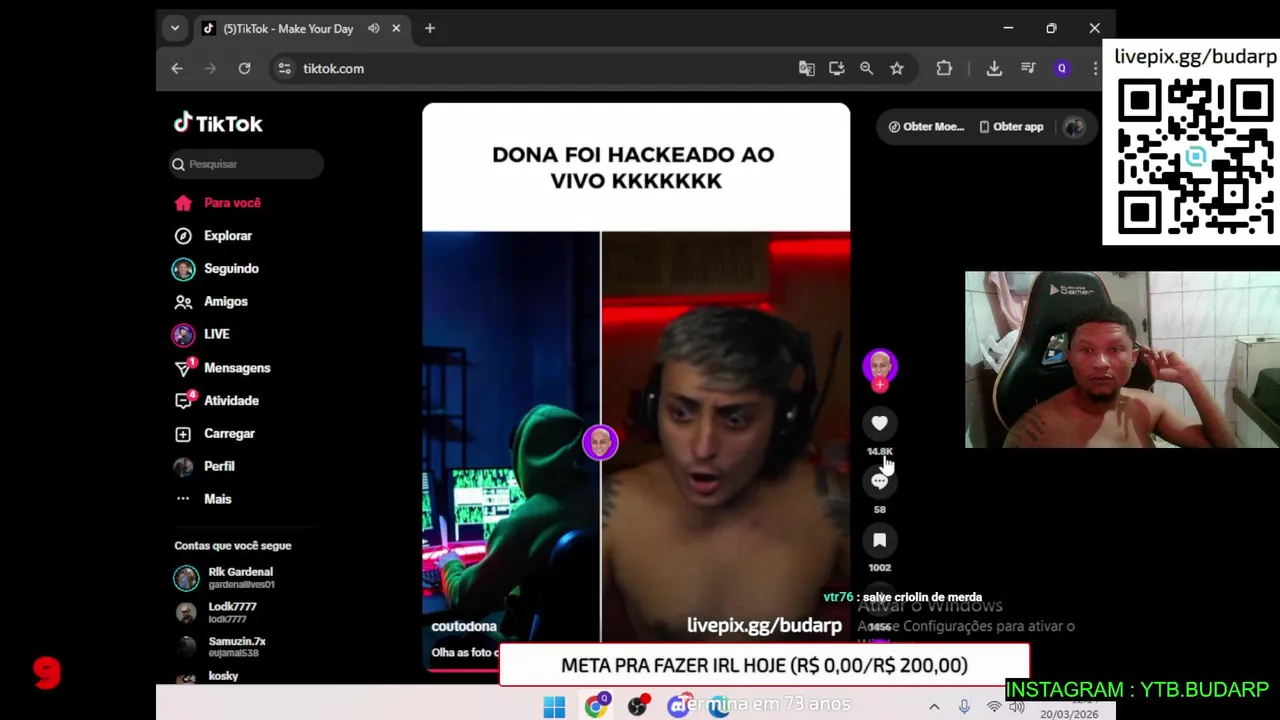Click the Mensagens paper plane icon
The image size is (1280, 720).
[x=183, y=368]
